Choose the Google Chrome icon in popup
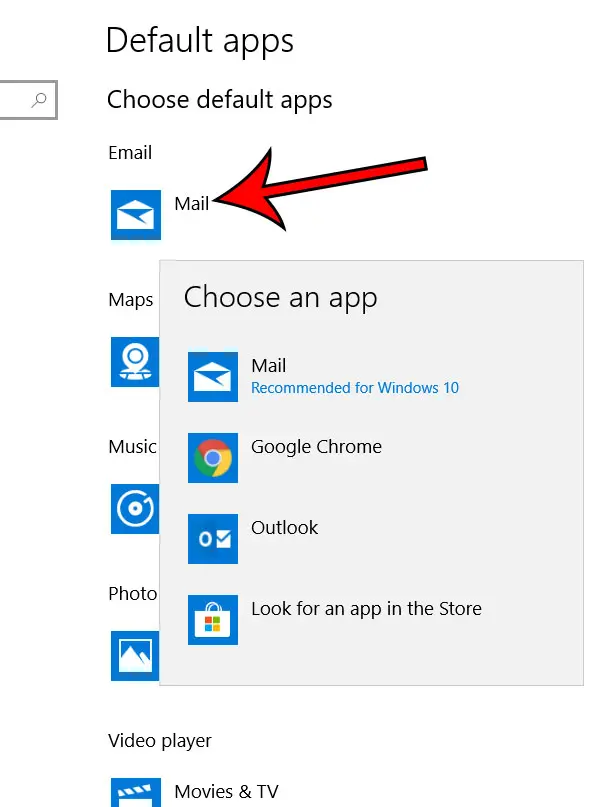Screen dimensions: 607x807 pos(213,458)
